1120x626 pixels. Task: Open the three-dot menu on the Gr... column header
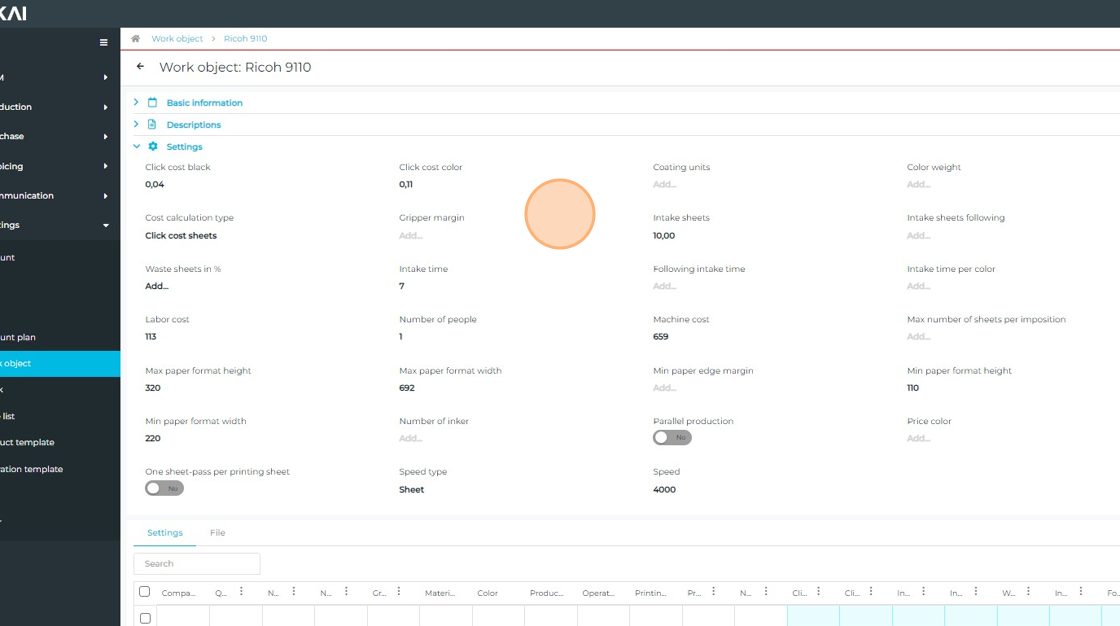point(398,592)
